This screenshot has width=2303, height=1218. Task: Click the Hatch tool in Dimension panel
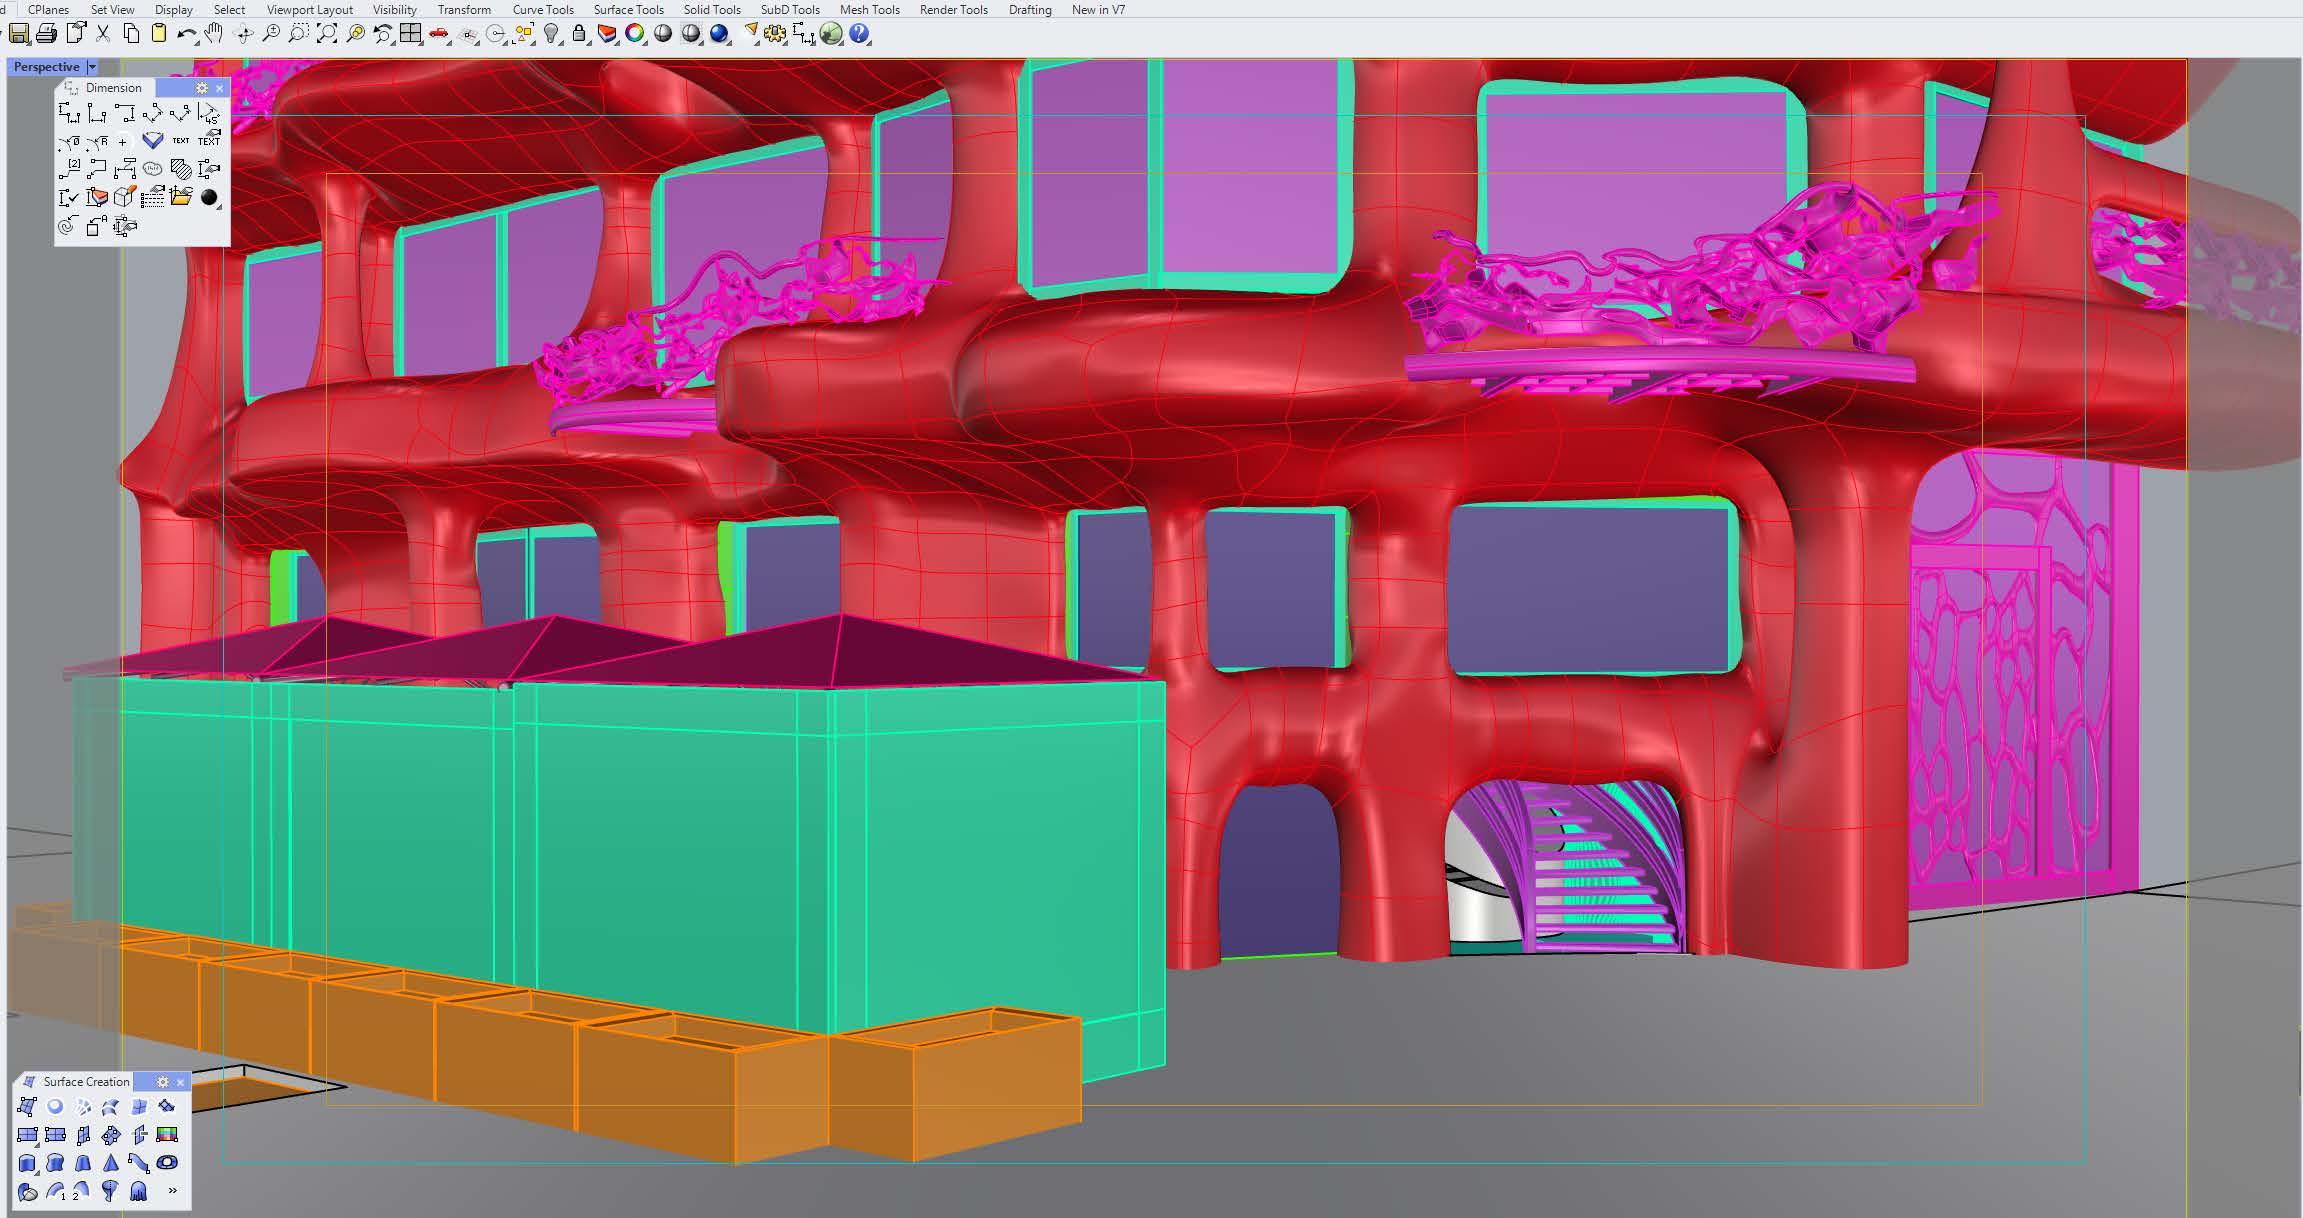coord(181,169)
